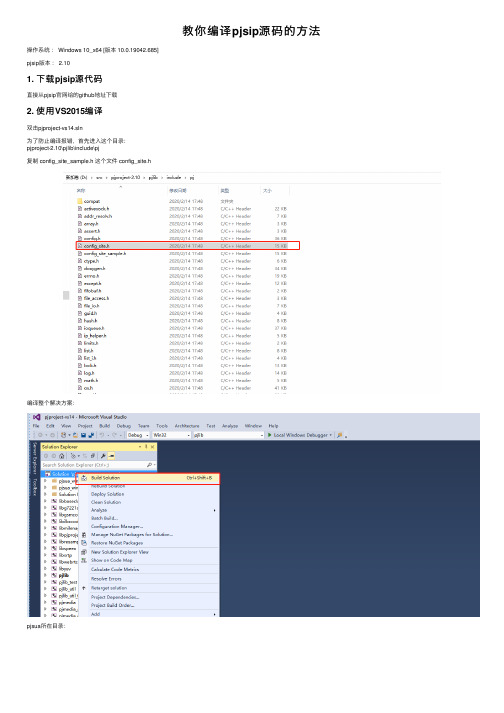Expand the Analyze submenu arrow

[x=215, y=511]
